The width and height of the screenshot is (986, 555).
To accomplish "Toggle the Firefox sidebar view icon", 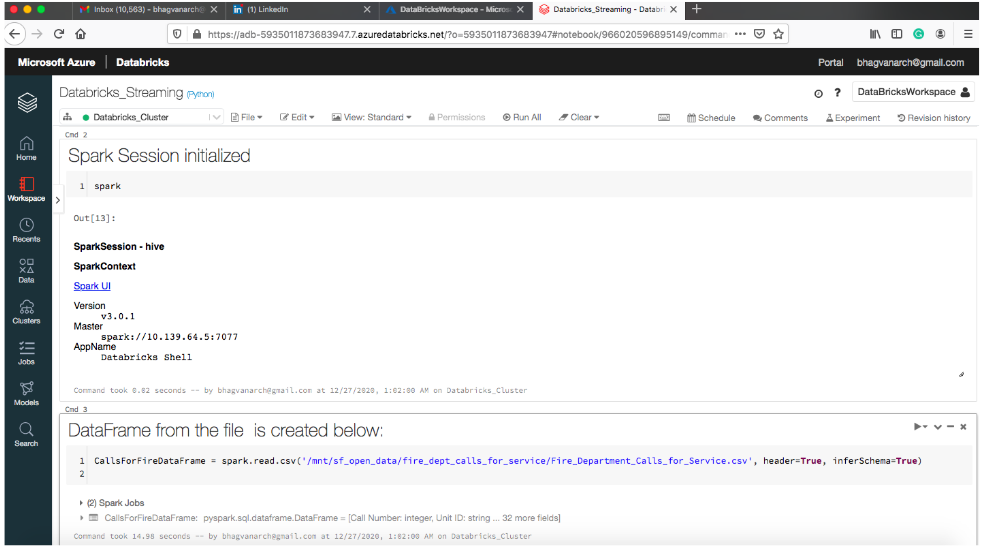I will click(897, 34).
